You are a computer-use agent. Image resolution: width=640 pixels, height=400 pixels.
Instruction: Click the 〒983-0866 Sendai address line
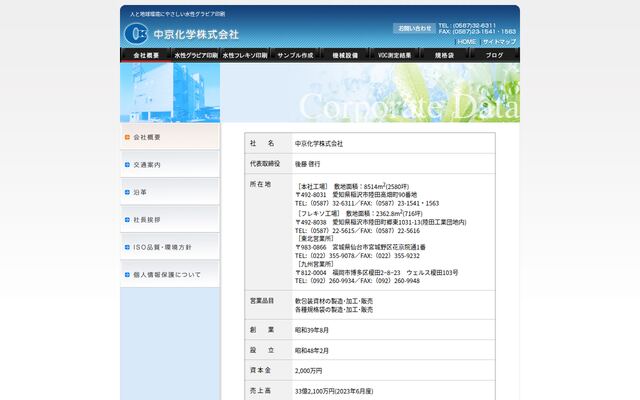pos(360,247)
